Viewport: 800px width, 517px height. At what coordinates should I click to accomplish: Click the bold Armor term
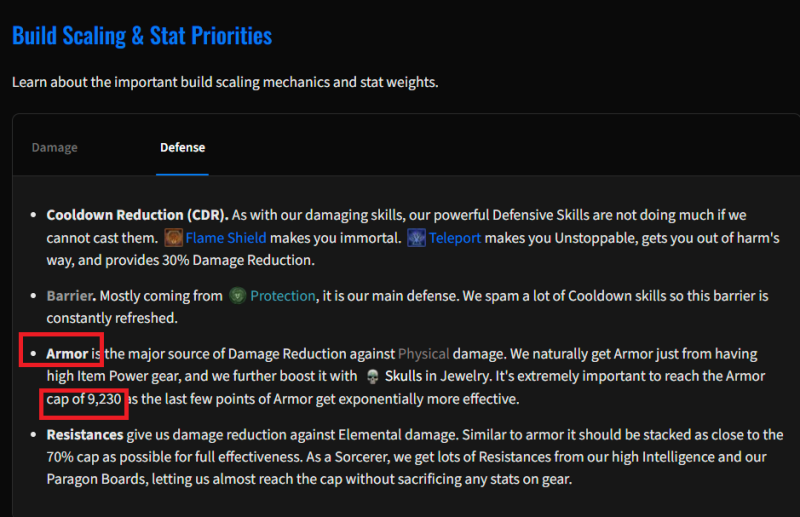tap(67, 354)
